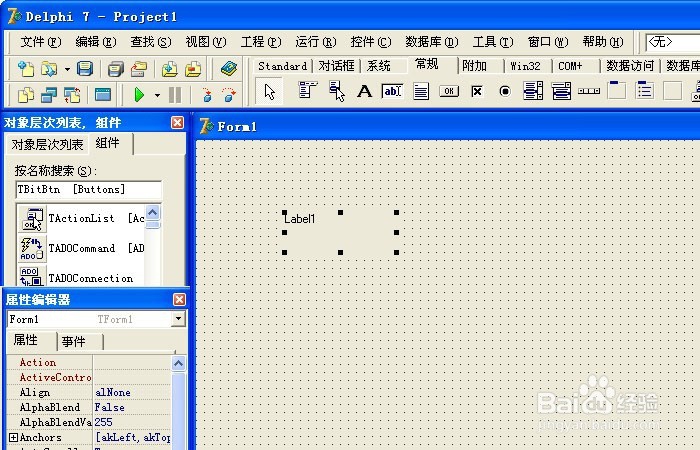The image size is (700, 450).
Task: Select the MainMenu component in palette
Action: point(308,91)
